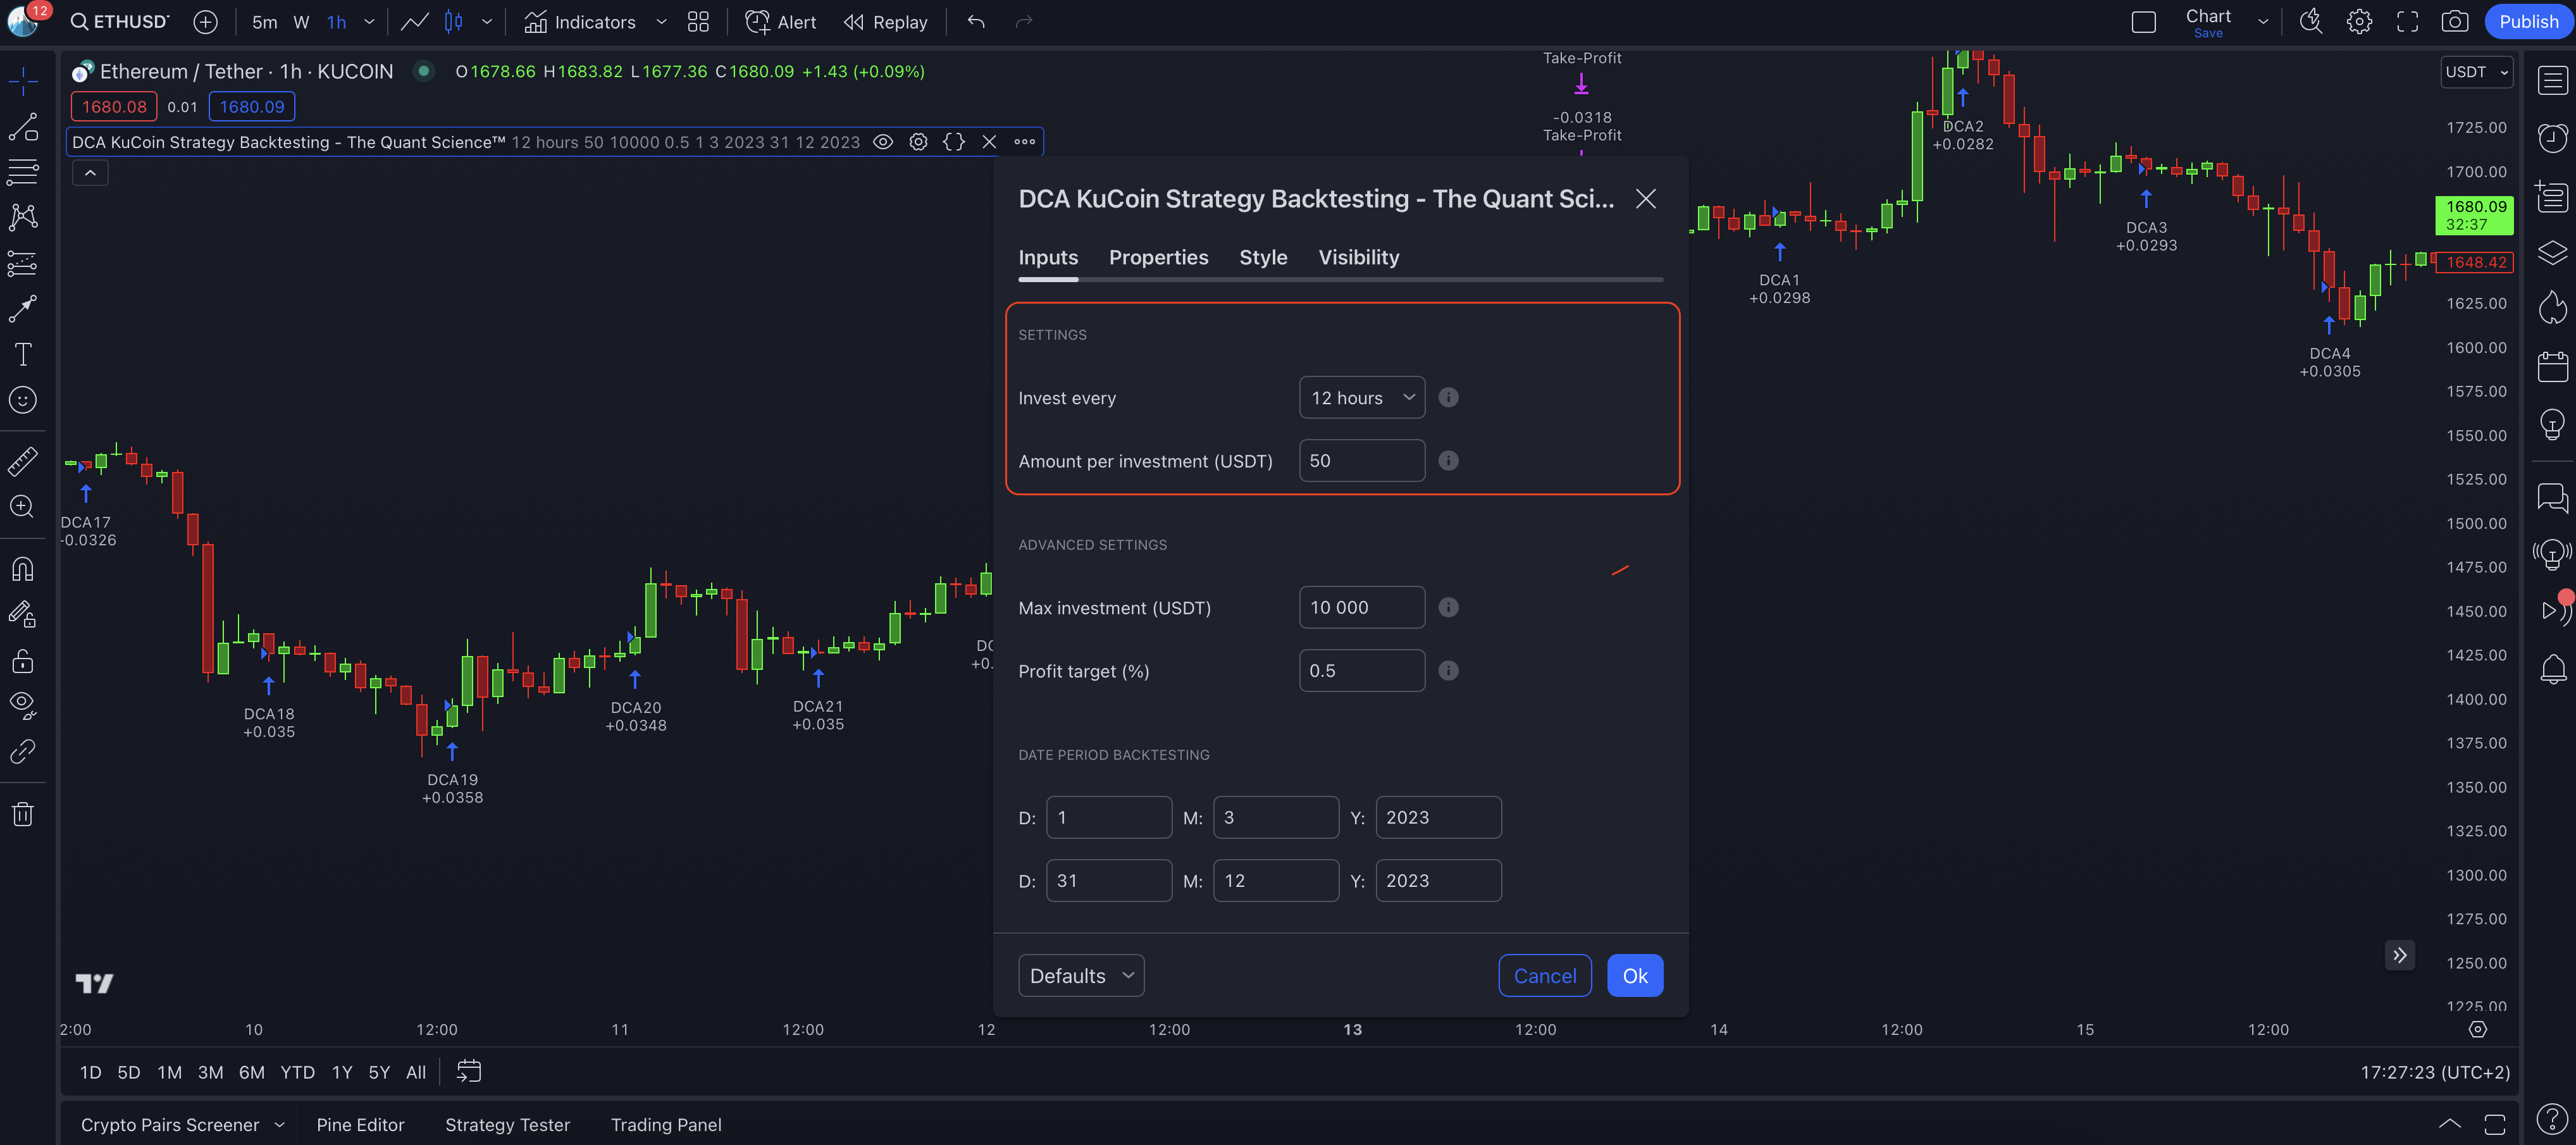Image resolution: width=2576 pixels, height=1145 pixels.
Task: Toggle Lock all drawing tools
Action: click(23, 661)
